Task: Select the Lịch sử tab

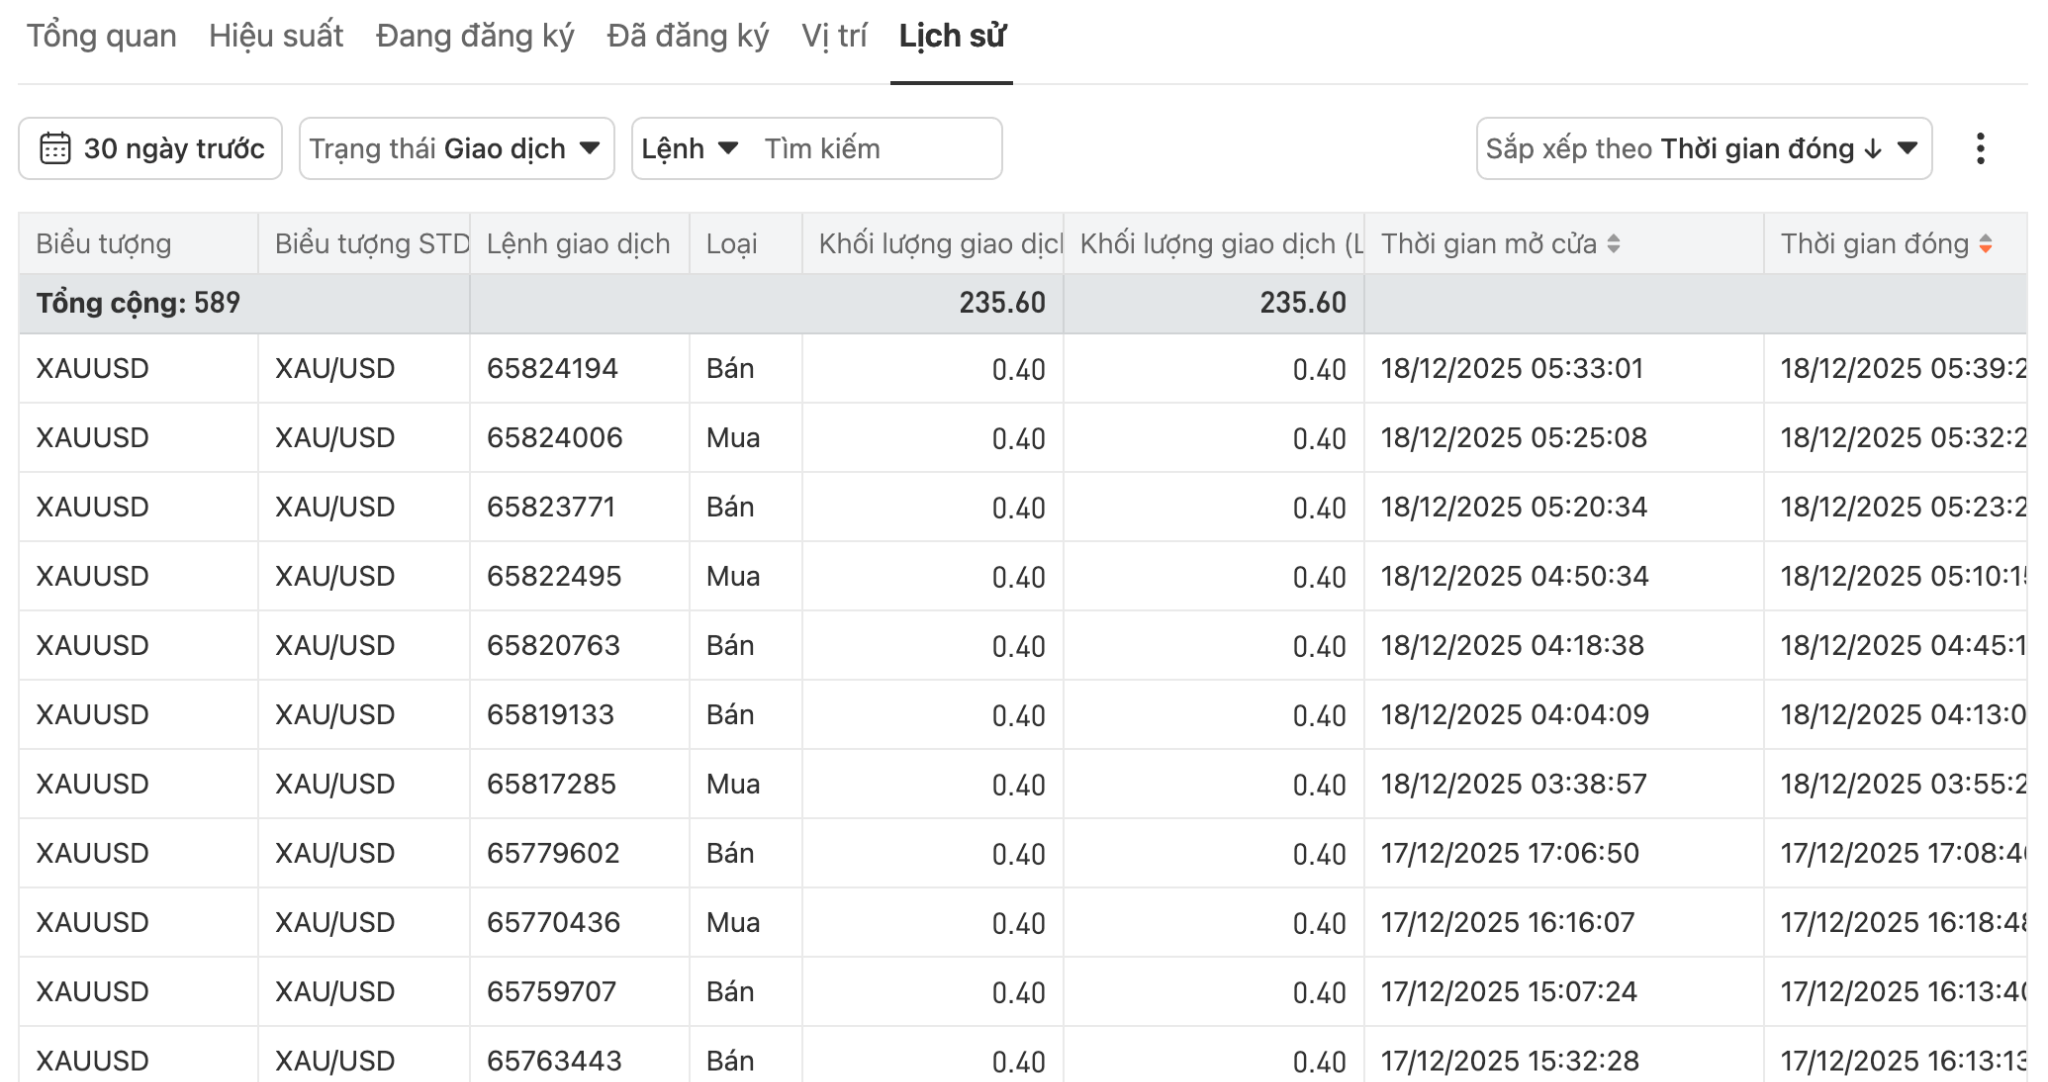Action: [952, 36]
